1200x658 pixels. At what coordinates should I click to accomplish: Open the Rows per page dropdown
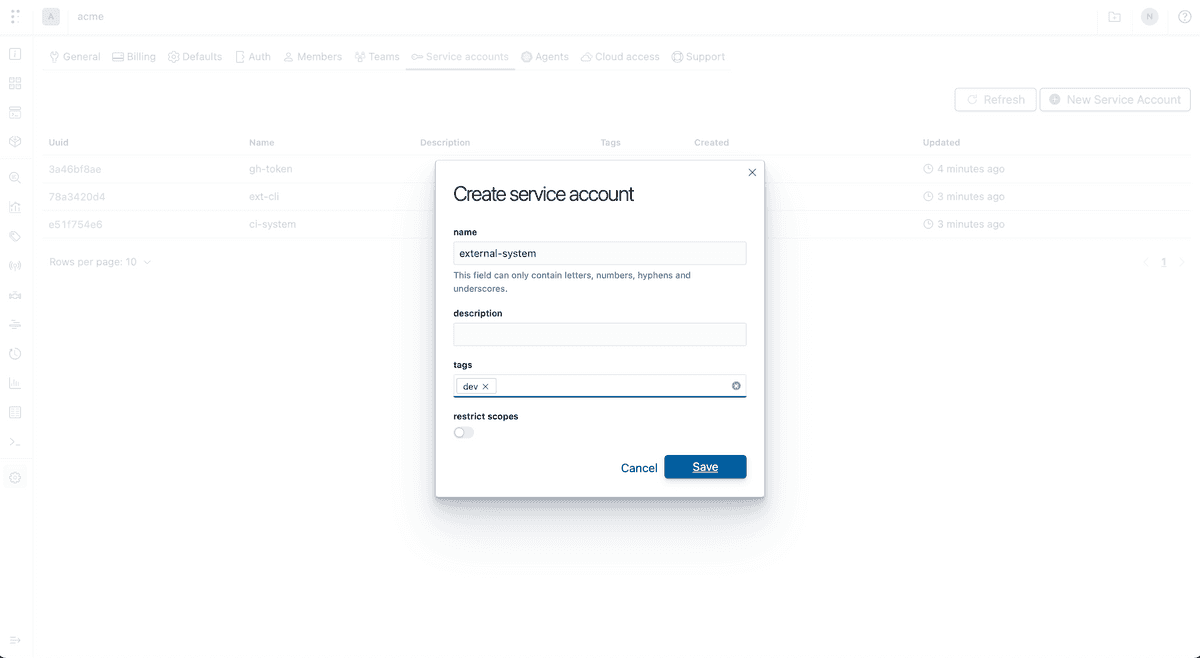100,262
